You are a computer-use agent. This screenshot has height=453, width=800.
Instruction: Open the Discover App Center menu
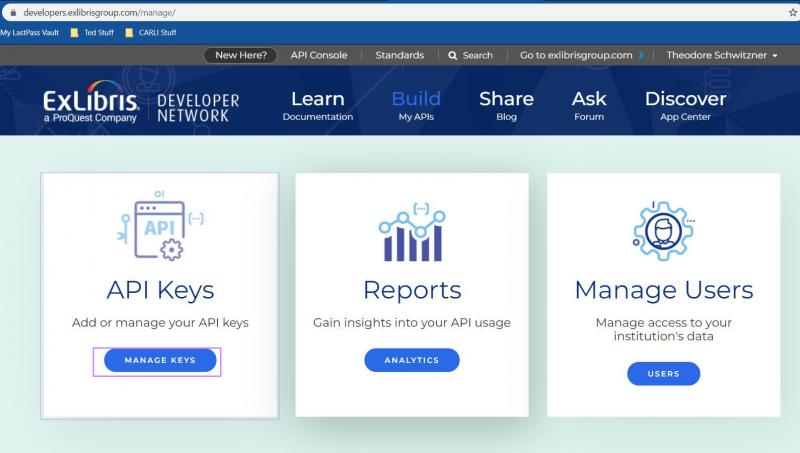685,106
